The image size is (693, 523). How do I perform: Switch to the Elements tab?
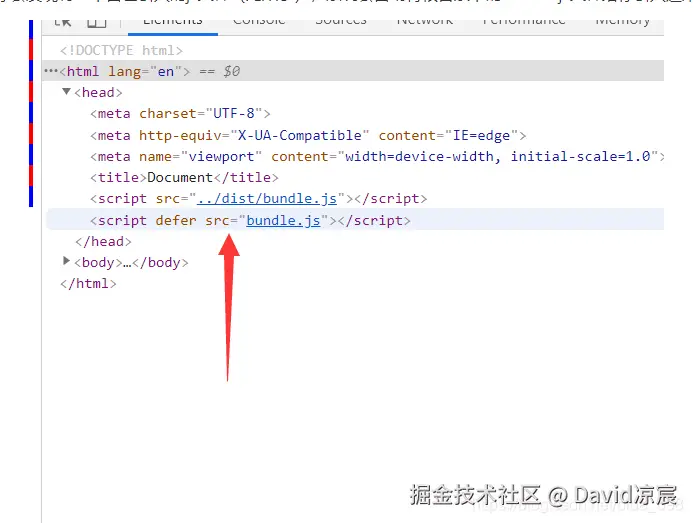(x=173, y=23)
